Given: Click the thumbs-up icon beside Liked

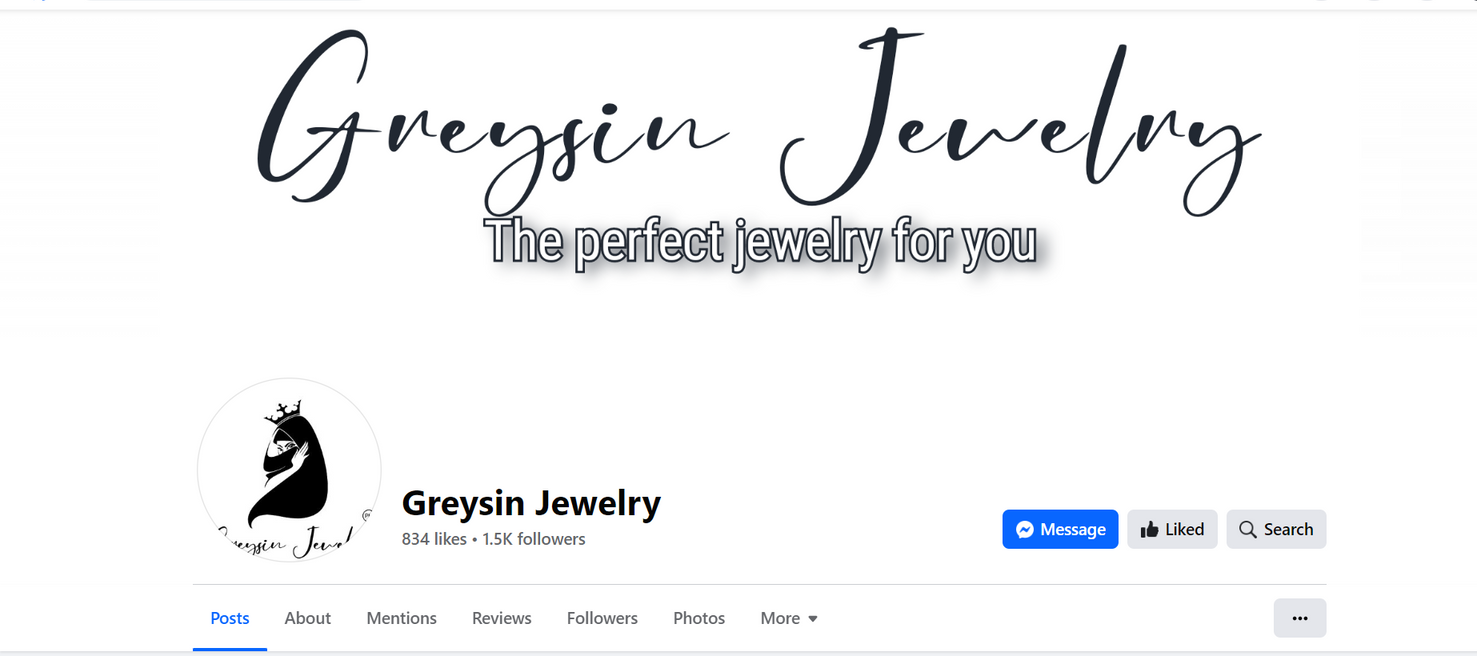Looking at the screenshot, I should pos(1149,530).
